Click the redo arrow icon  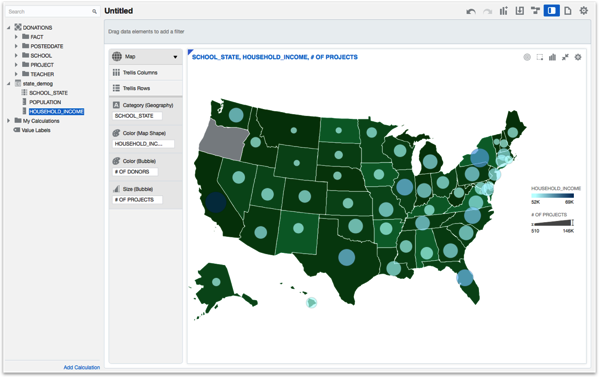tap(487, 11)
